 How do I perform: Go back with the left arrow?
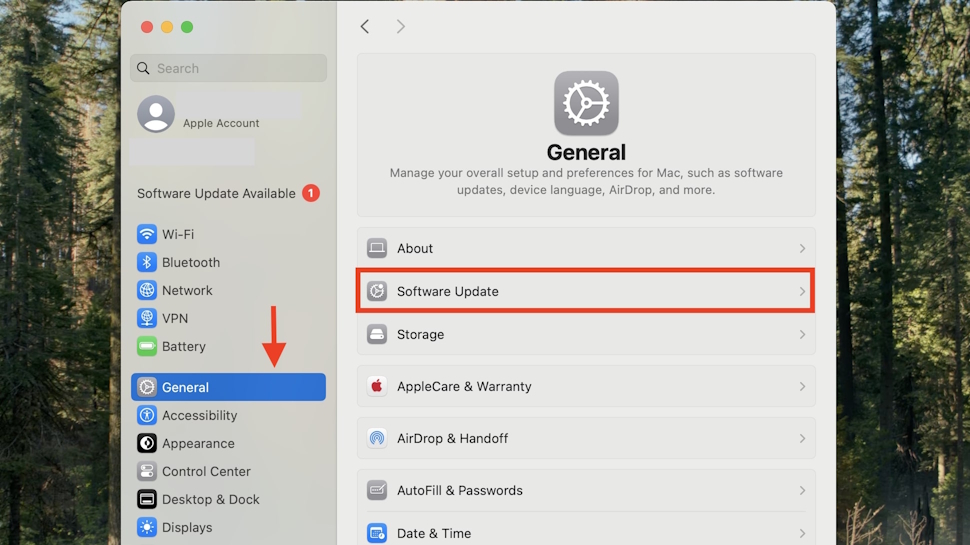pos(365,27)
